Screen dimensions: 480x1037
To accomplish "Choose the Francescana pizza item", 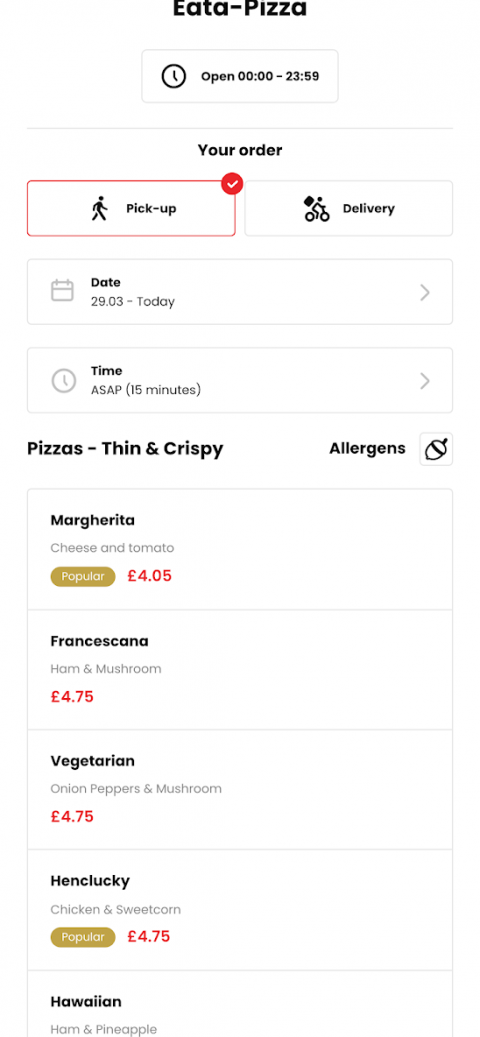I will click(240, 669).
